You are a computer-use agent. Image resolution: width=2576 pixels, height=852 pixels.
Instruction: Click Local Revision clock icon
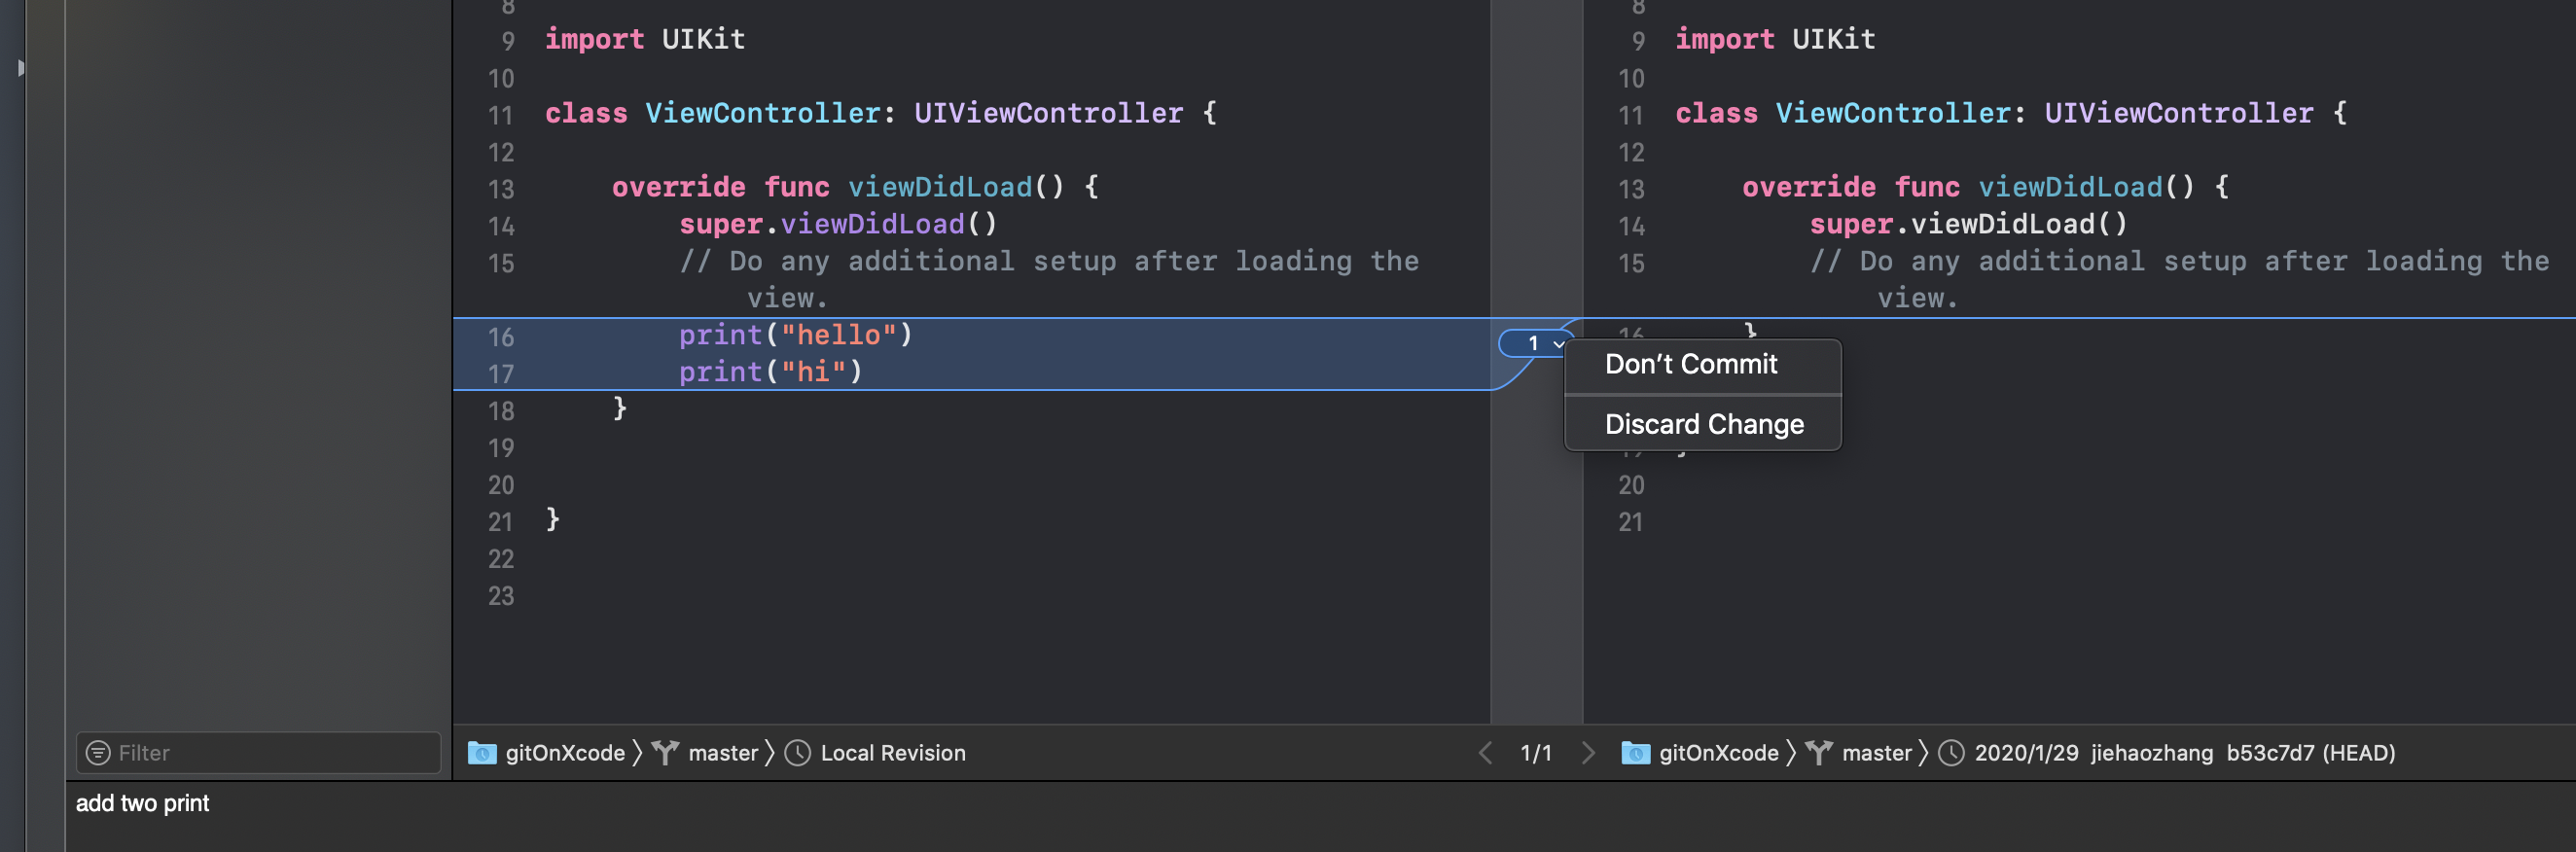pyautogui.click(x=797, y=752)
